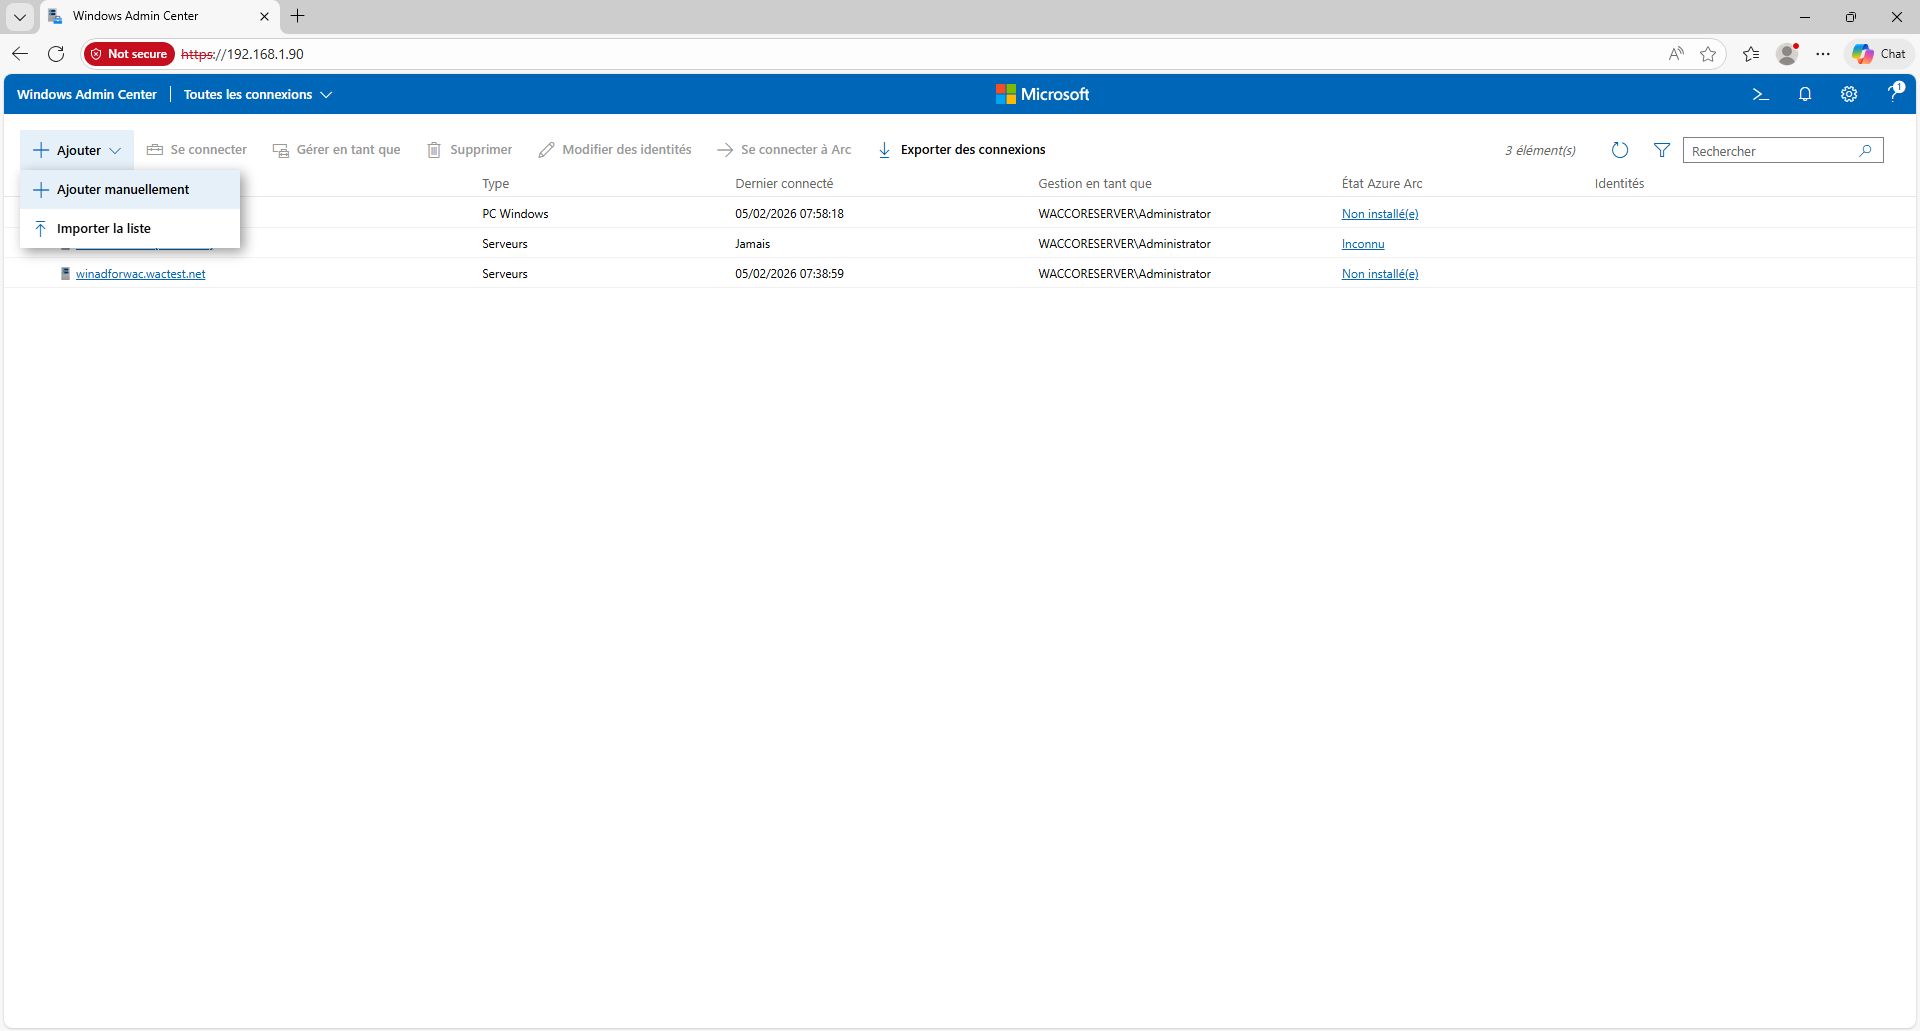Open the notifications bell
This screenshot has width=1920, height=1031.
pos(1805,94)
